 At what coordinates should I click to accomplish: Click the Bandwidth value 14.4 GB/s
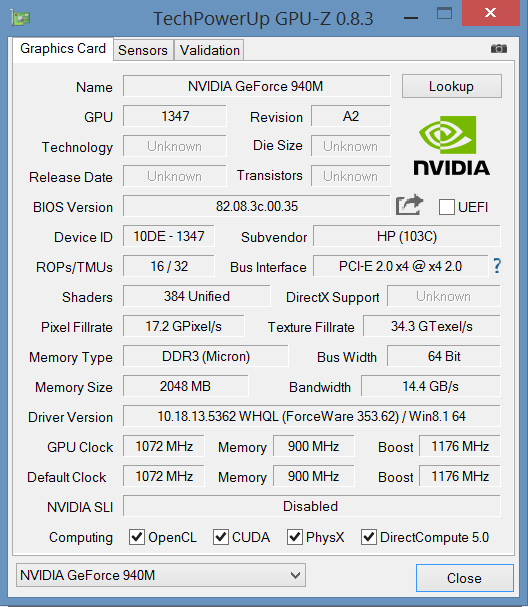(431, 386)
